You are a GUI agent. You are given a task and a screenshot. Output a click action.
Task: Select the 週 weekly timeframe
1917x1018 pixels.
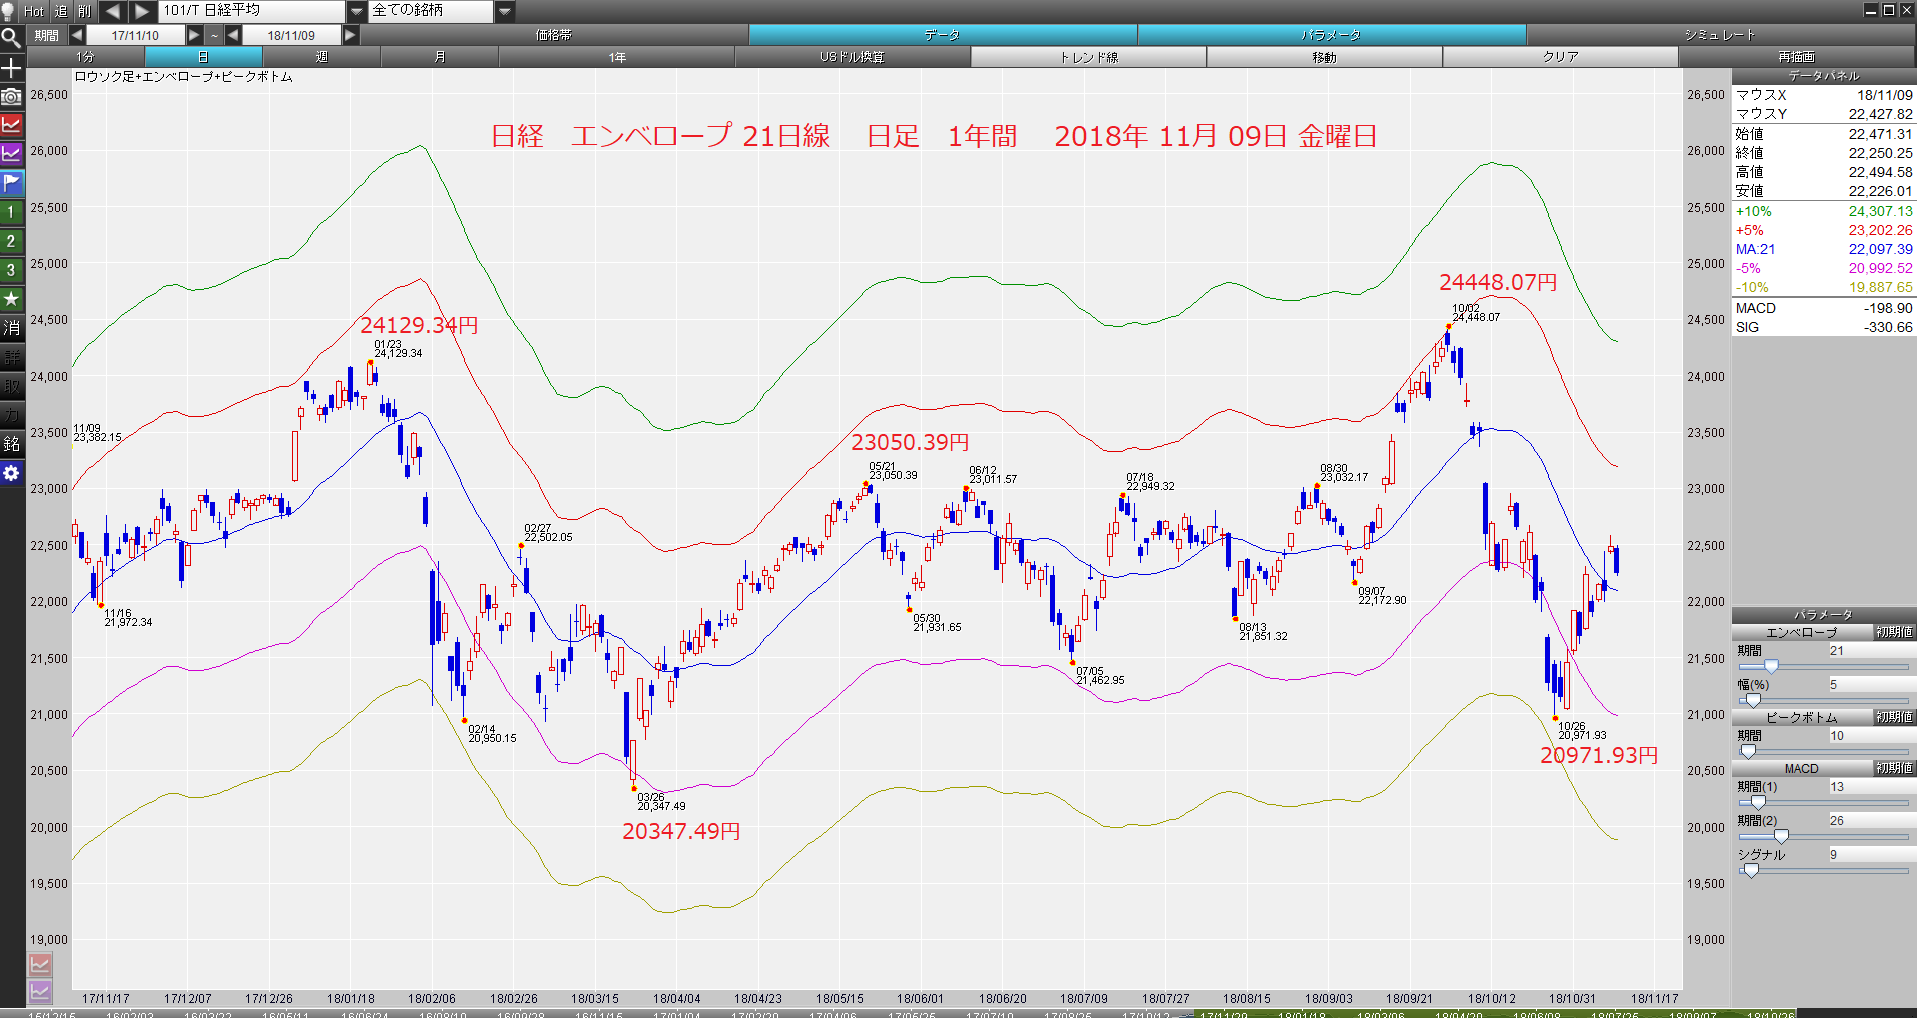[x=321, y=57]
